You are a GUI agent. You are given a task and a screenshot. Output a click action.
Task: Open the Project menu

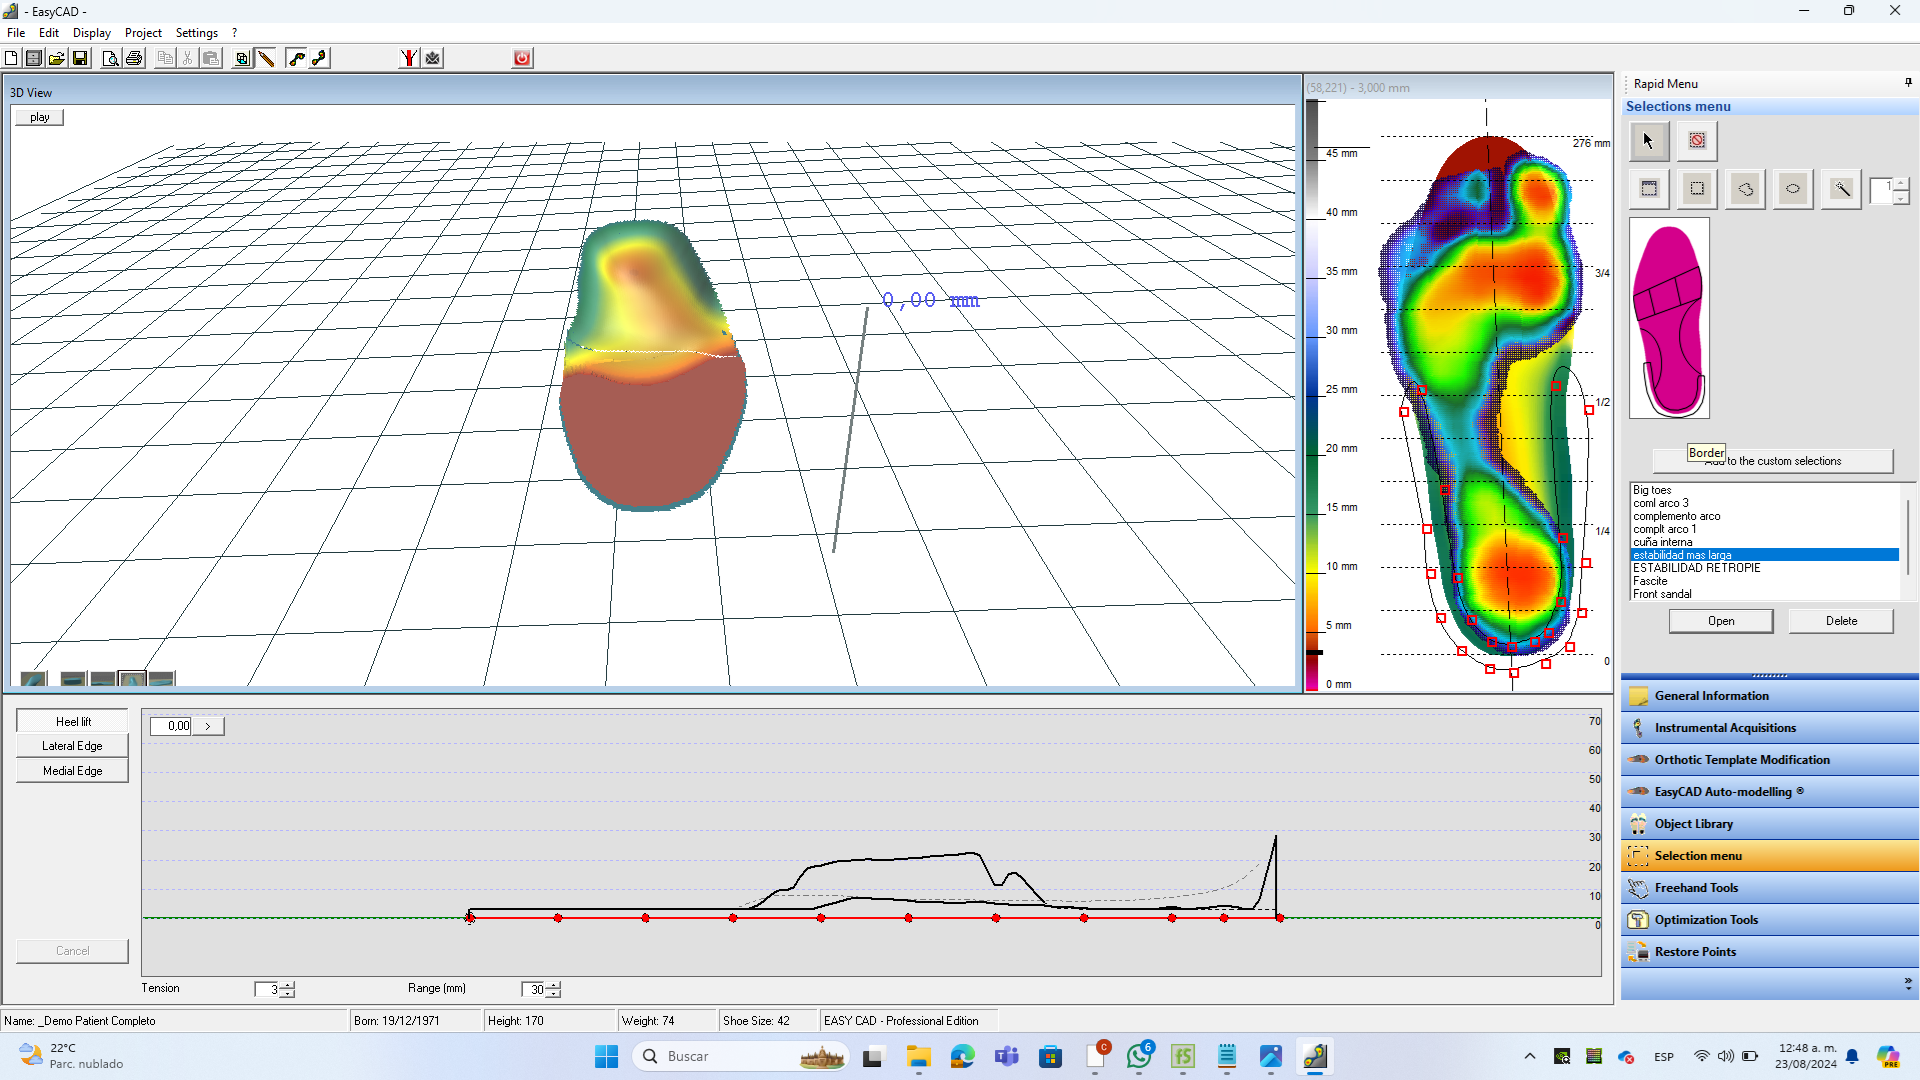tap(143, 33)
